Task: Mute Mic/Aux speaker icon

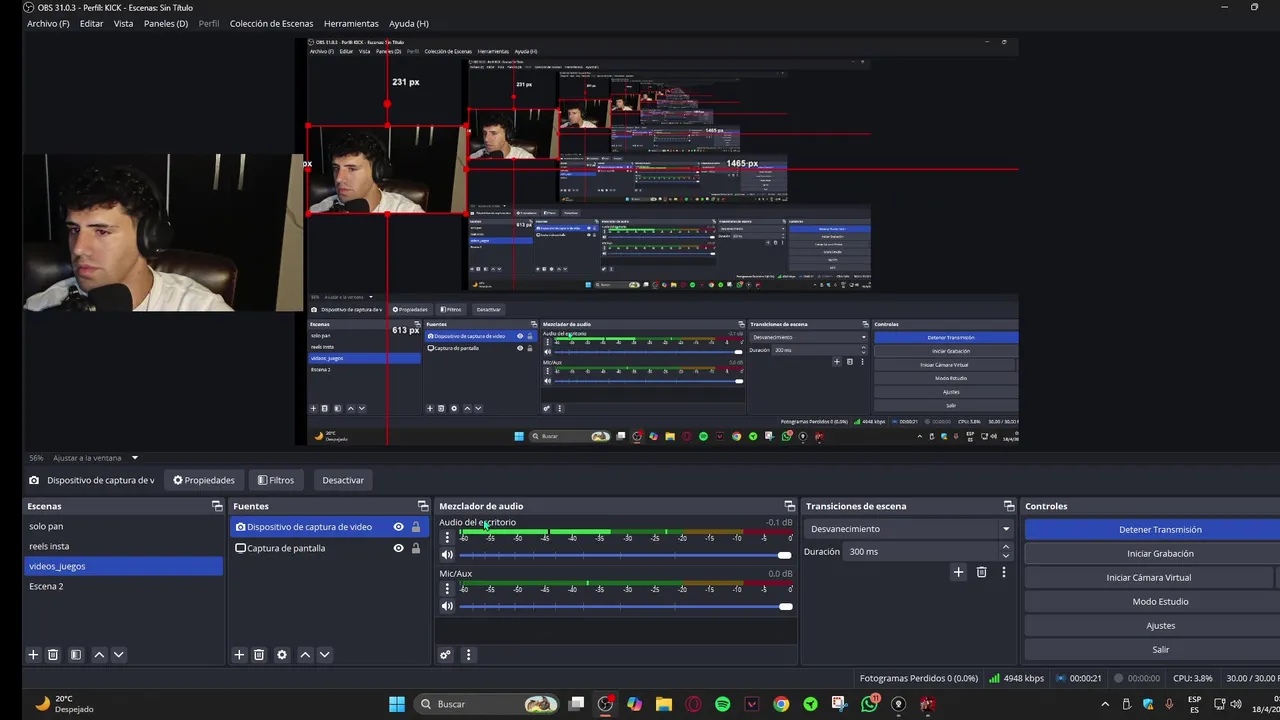Action: [447, 606]
